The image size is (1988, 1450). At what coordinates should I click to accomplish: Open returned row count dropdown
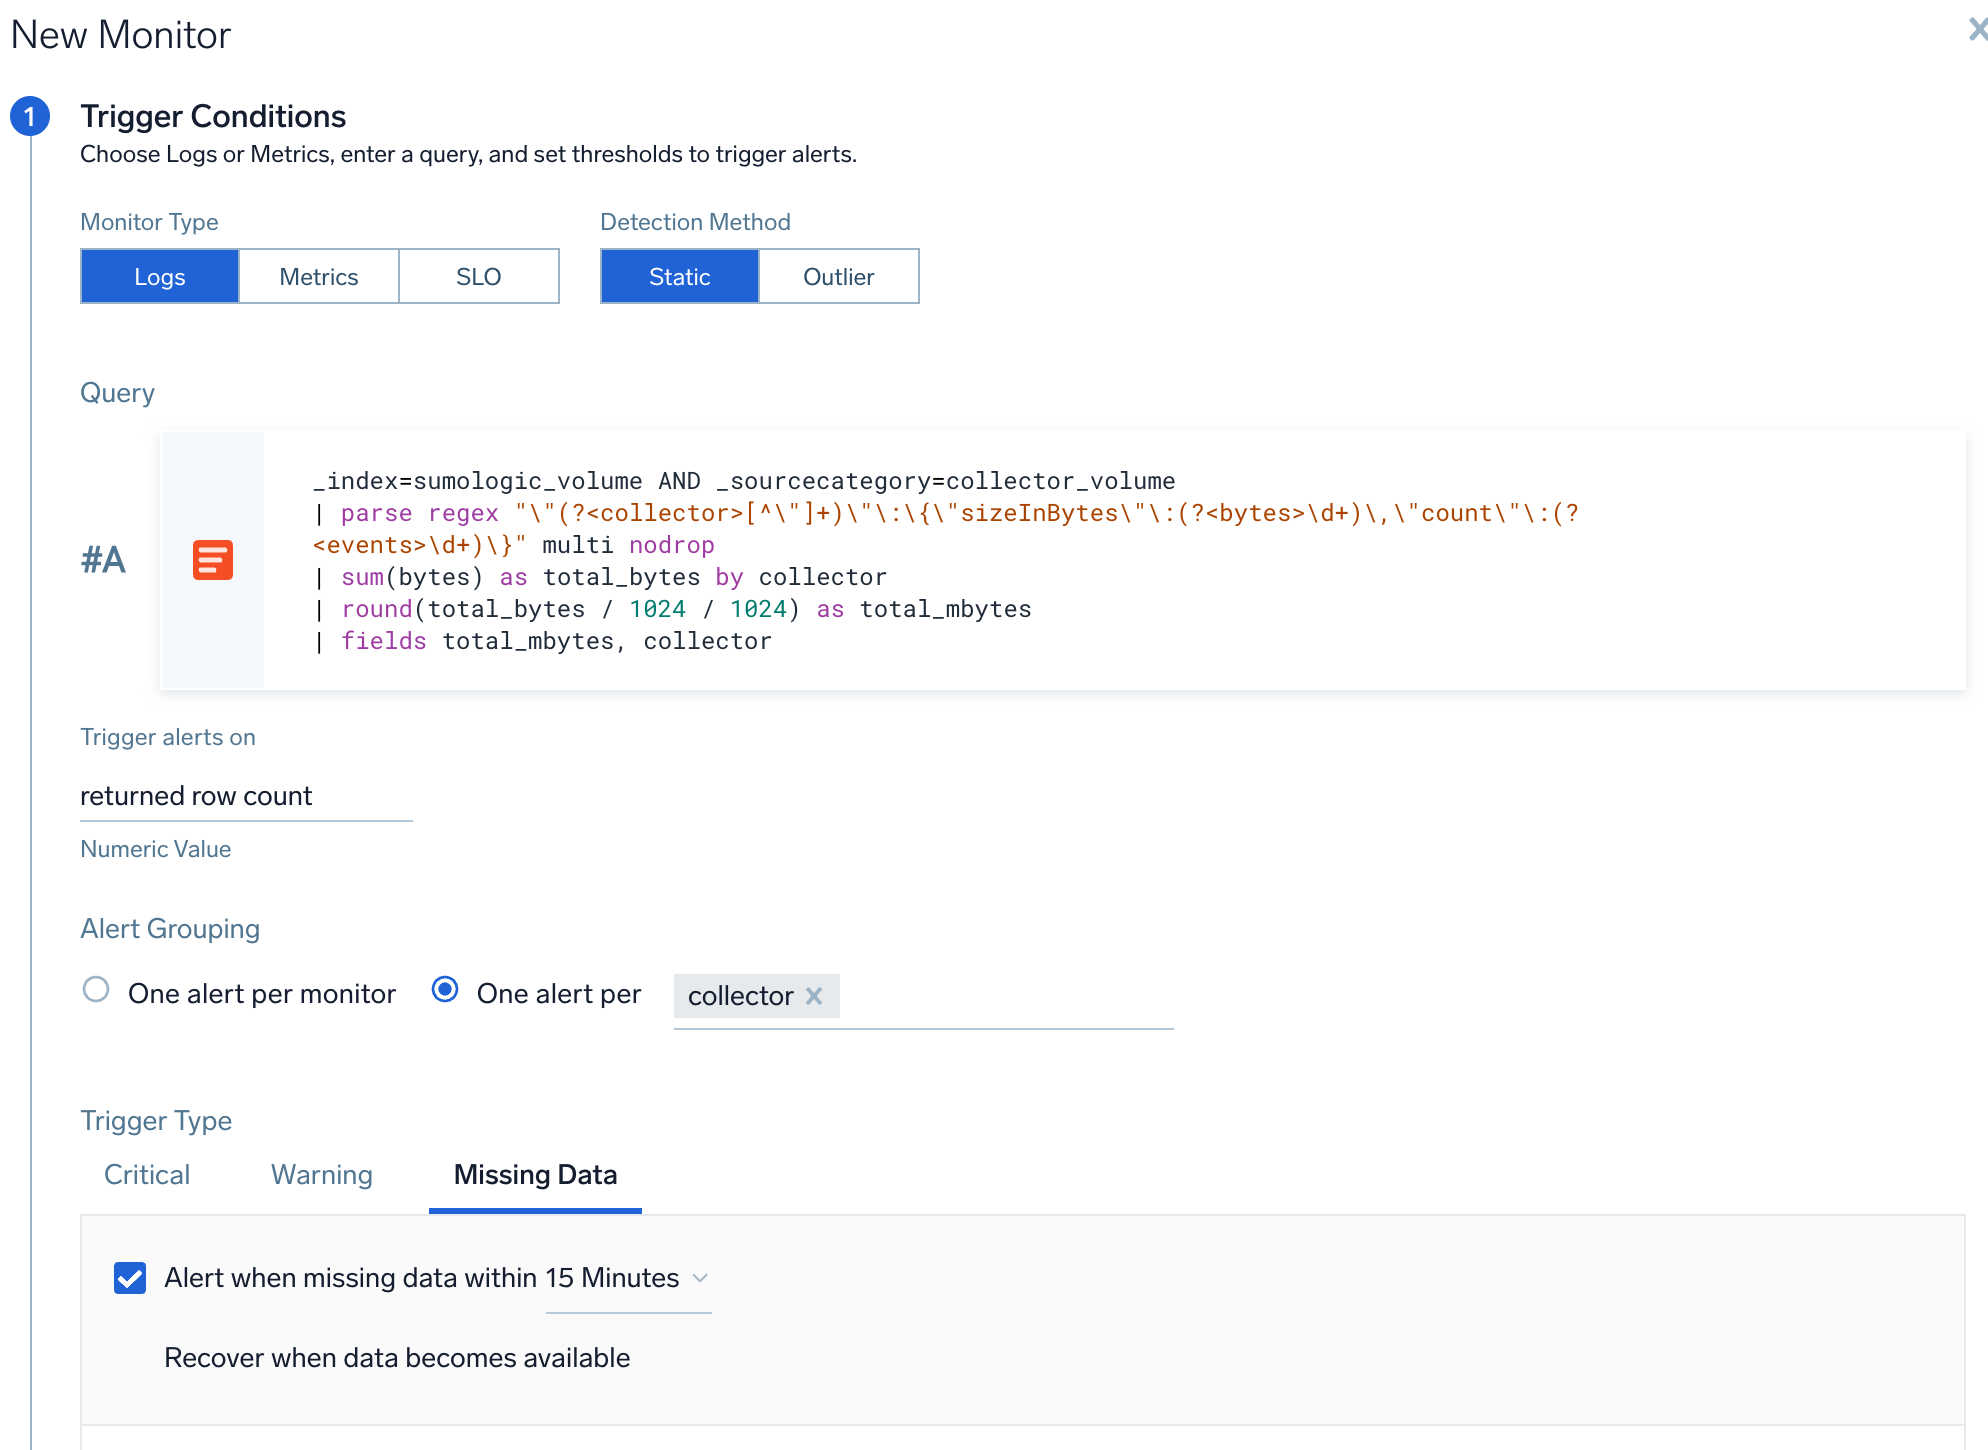(x=245, y=796)
